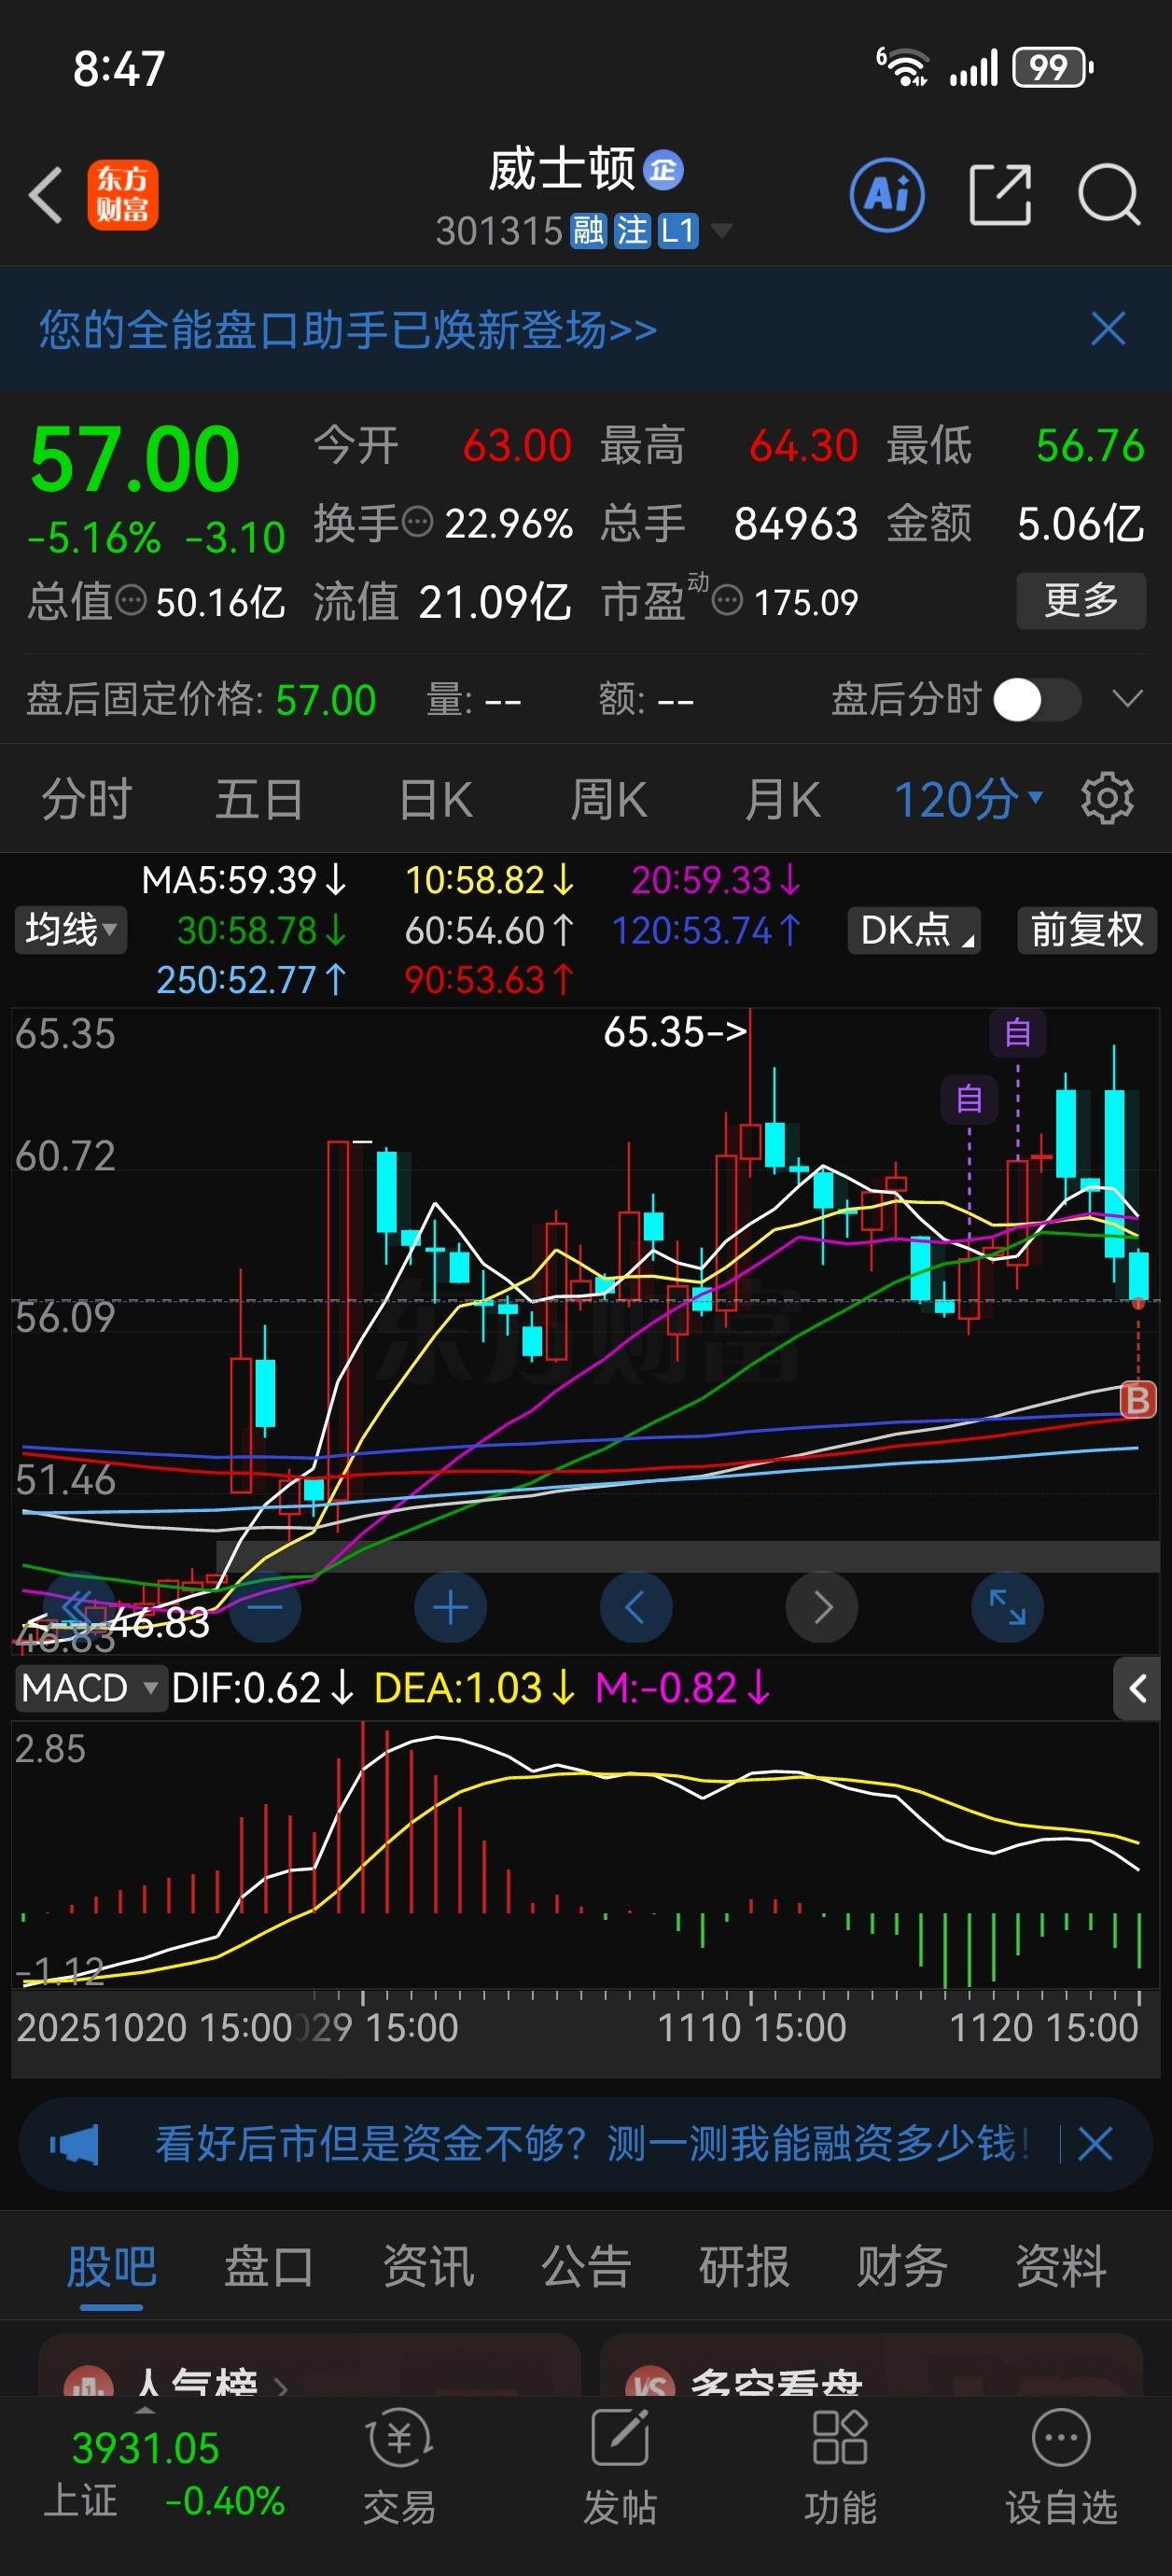Tap the upper 自 marker on chart
1172x2576 pixels.
click(1018, 1032)
